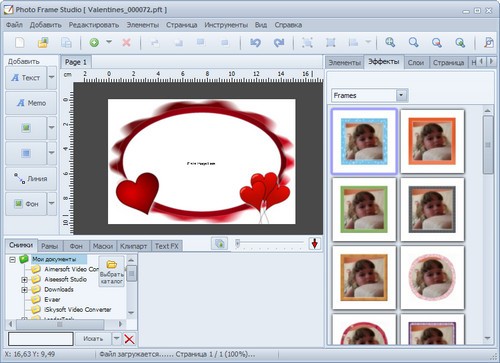Open the Инструменты menu

tap(226, 25)
